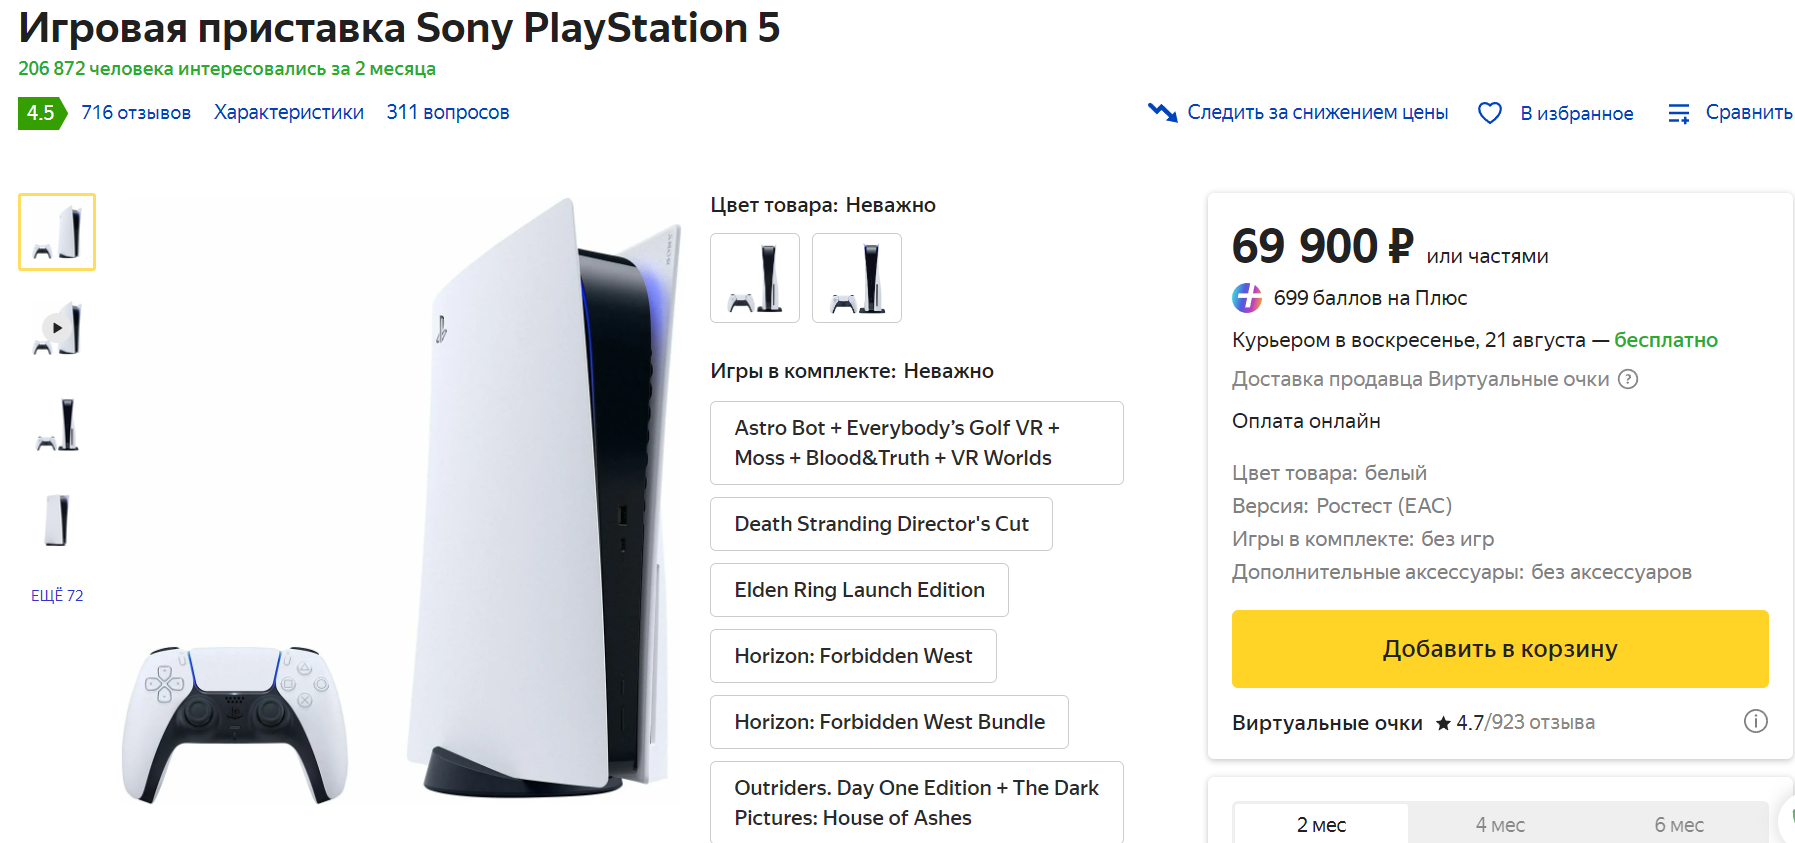Click the compare list icon
This screenshot has height=843, width=1795.
click(1679, 113)
